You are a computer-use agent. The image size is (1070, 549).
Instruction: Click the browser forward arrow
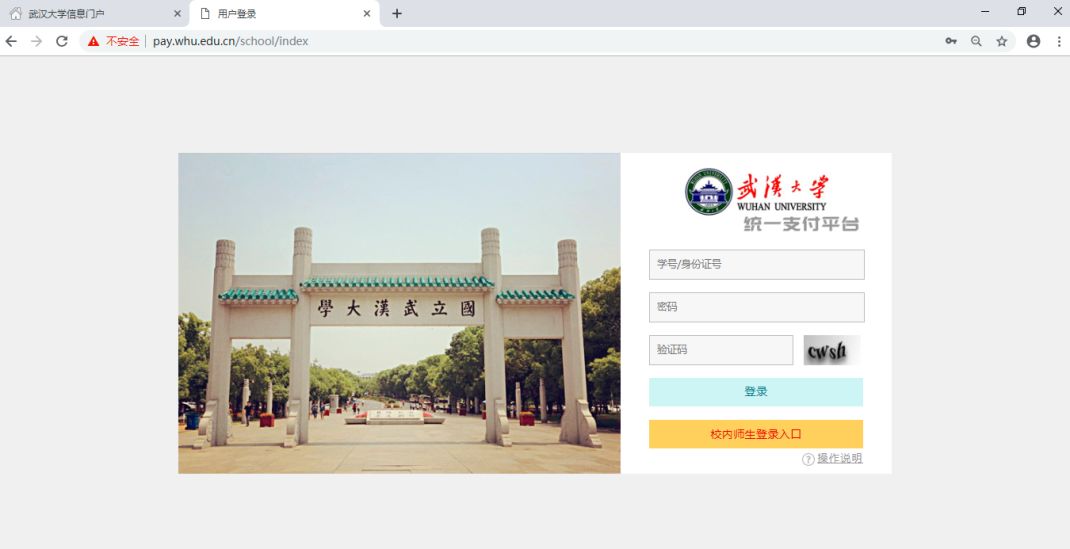point(37,41)
